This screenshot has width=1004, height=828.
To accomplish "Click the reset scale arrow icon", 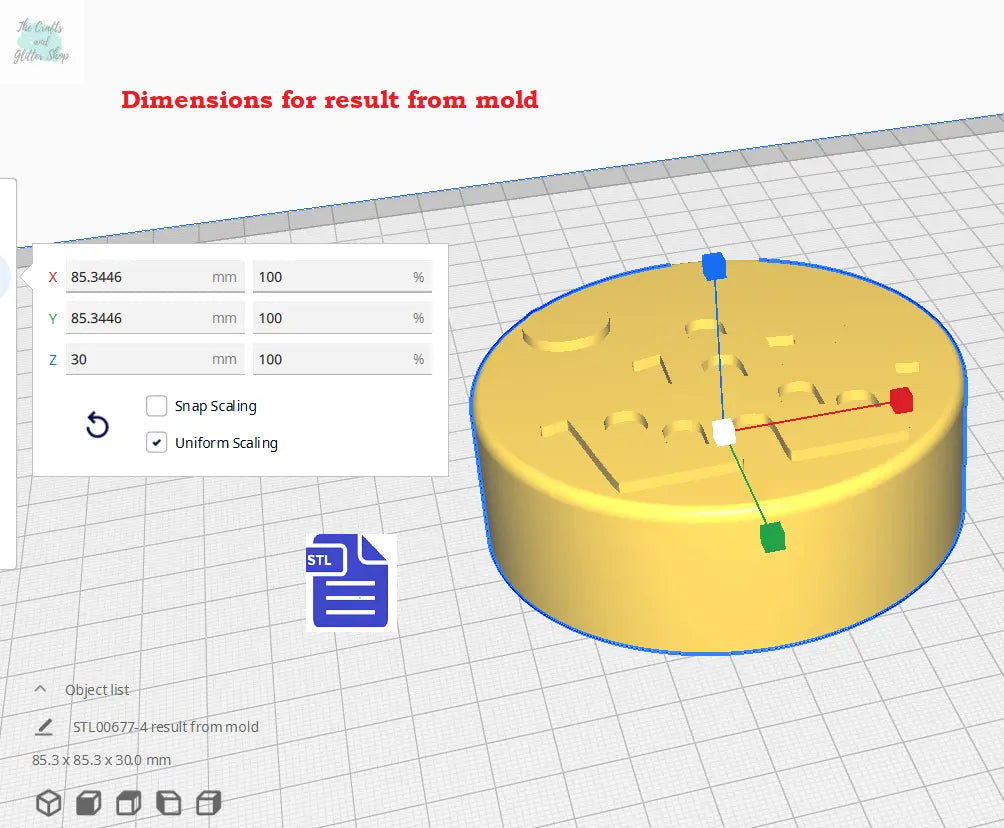I will click(x=97, y=426).
